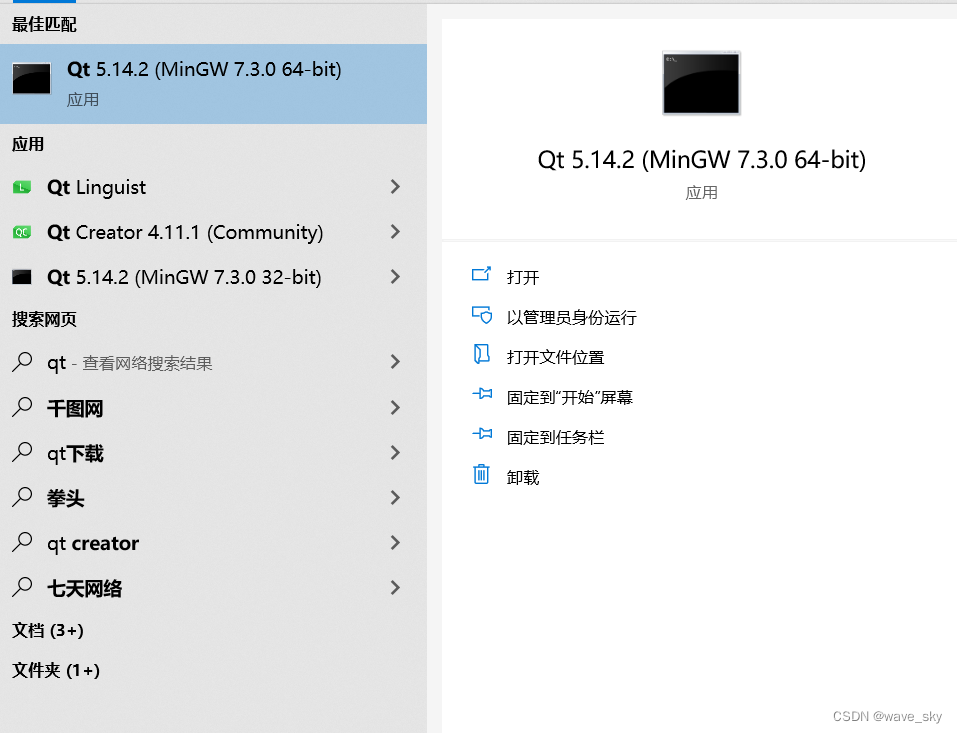The width and height of the screenshot is (957, 733).
Task: Expand the qt creator suggestion chevron
Action: [395, 543]
